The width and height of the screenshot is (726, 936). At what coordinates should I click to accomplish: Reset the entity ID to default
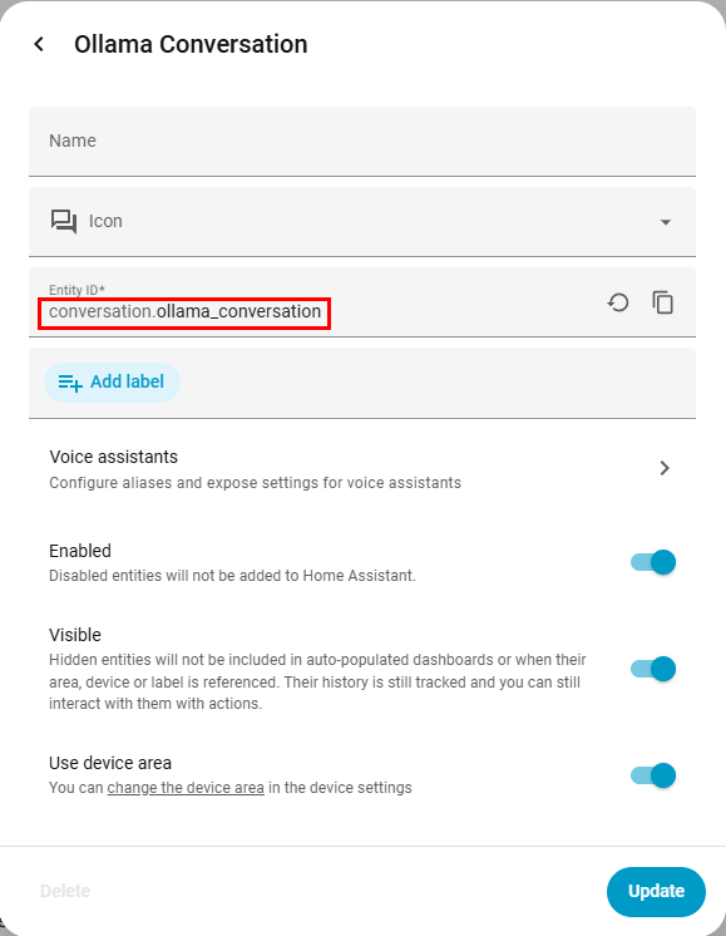point(618,302)
